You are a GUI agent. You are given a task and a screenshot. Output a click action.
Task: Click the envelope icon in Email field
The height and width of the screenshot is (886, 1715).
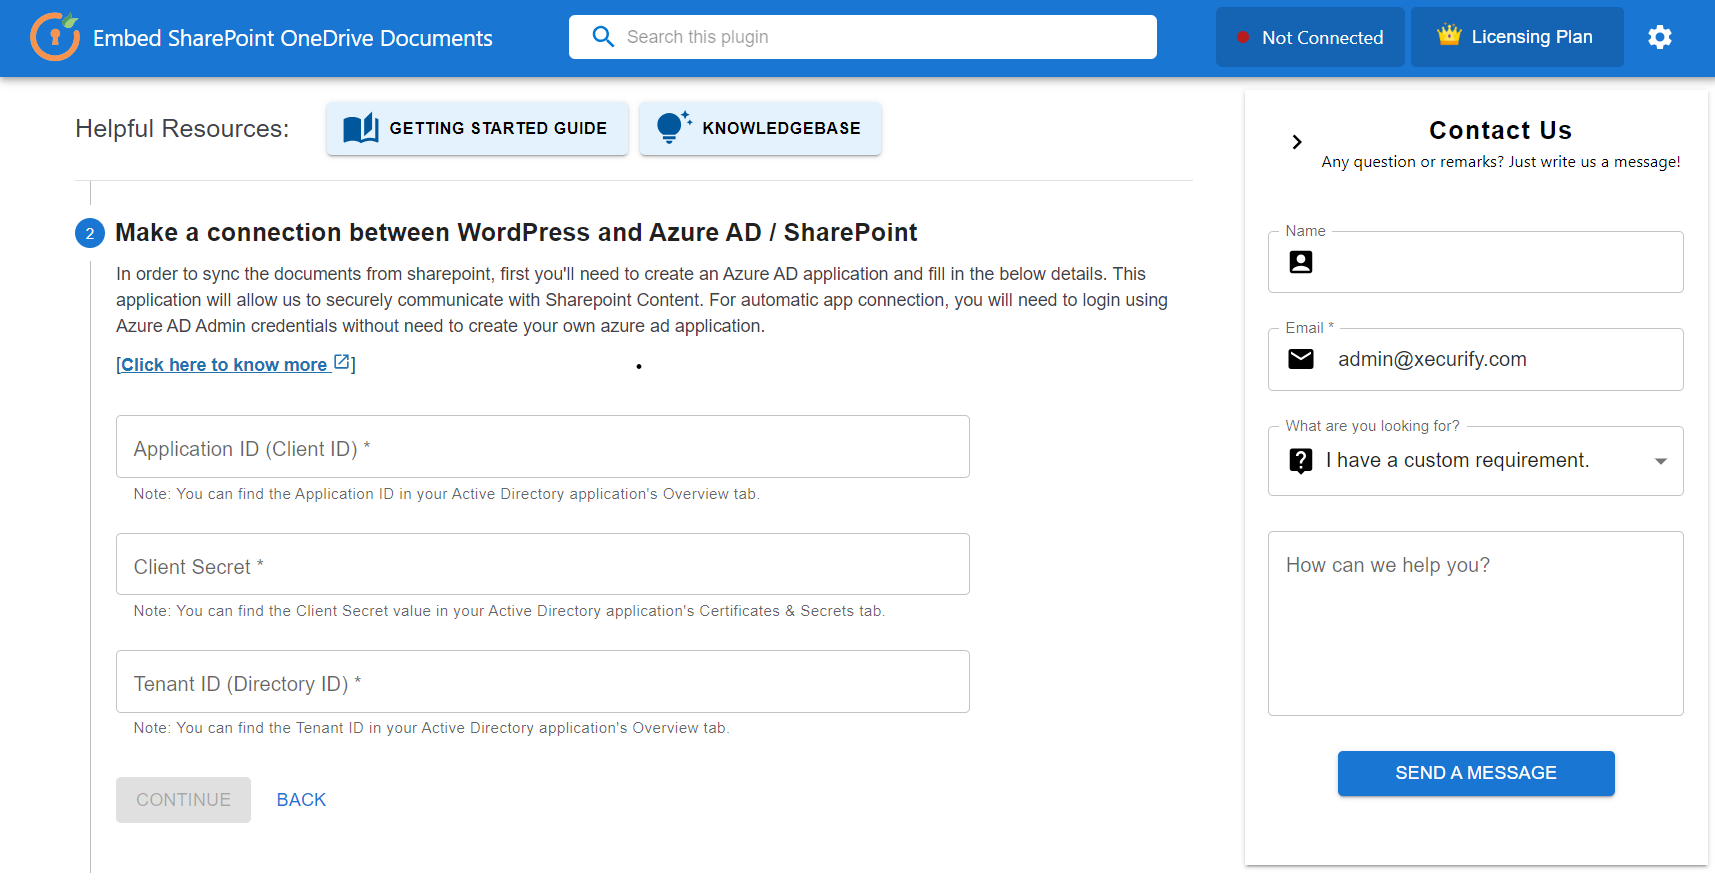tap(1301, 359)
